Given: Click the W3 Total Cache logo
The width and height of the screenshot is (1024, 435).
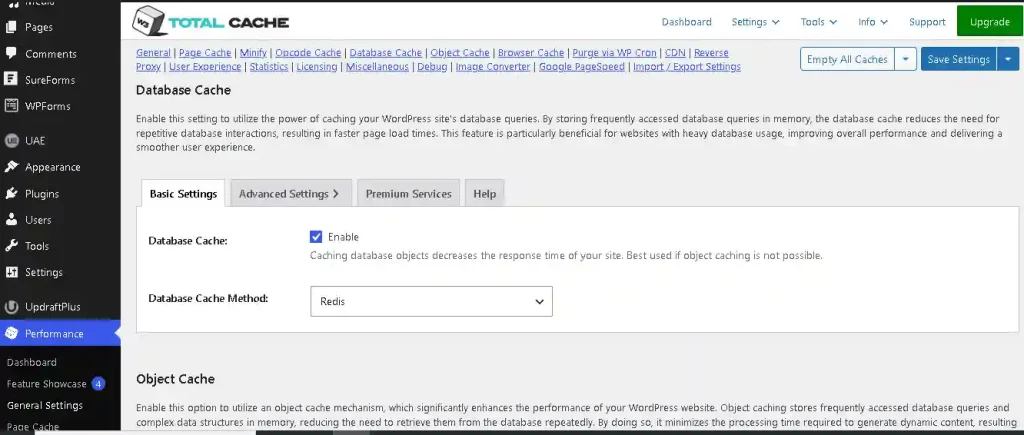Looking at the screenshot, I should [210, 22].
